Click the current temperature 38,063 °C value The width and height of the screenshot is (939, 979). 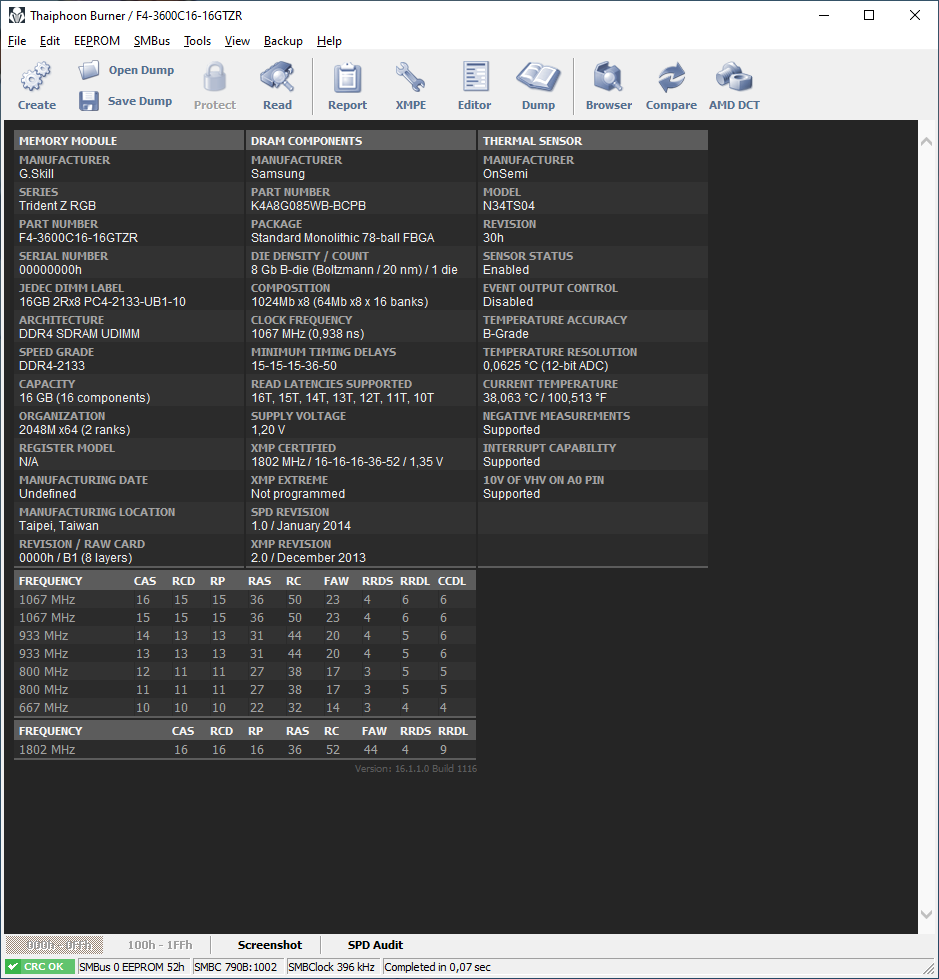[x=544, y=398]
